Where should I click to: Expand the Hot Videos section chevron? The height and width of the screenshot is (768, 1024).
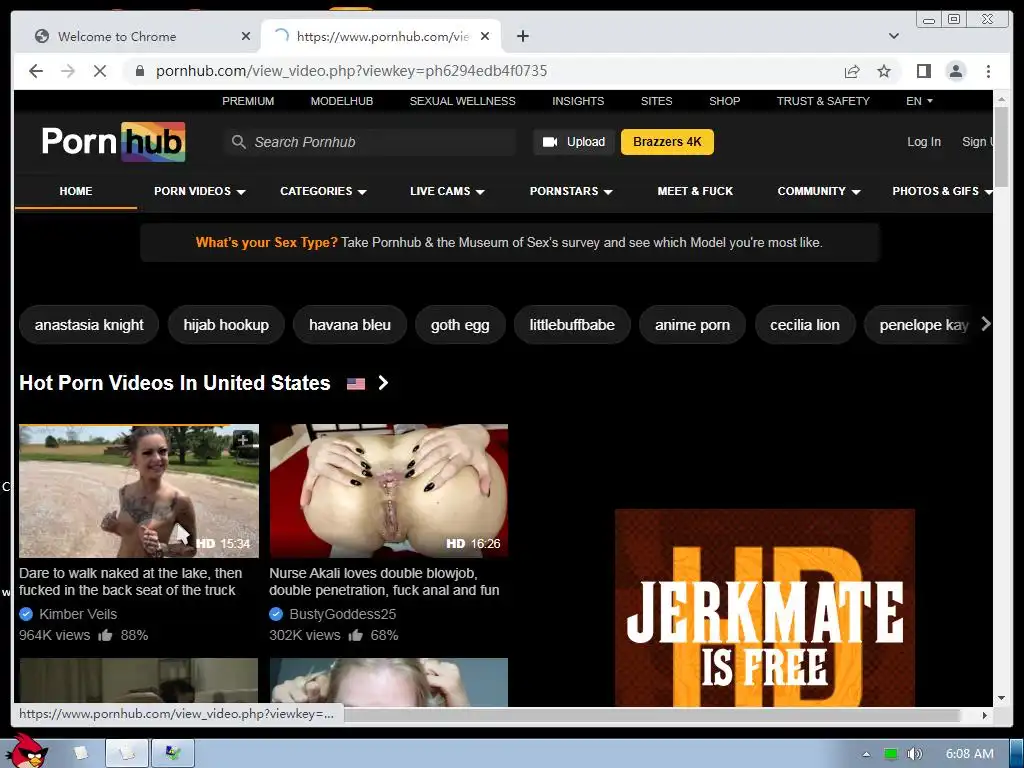click(383, 383)
